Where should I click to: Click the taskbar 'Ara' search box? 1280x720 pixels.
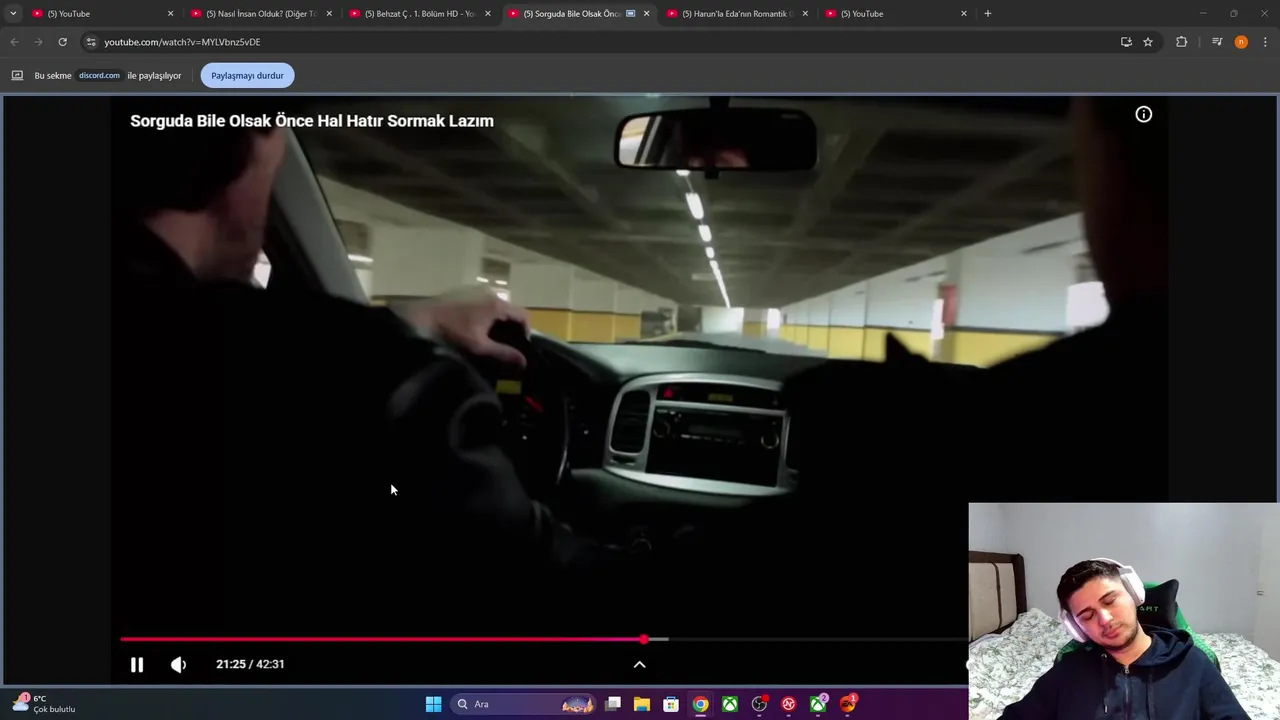(x=525, y=704)
